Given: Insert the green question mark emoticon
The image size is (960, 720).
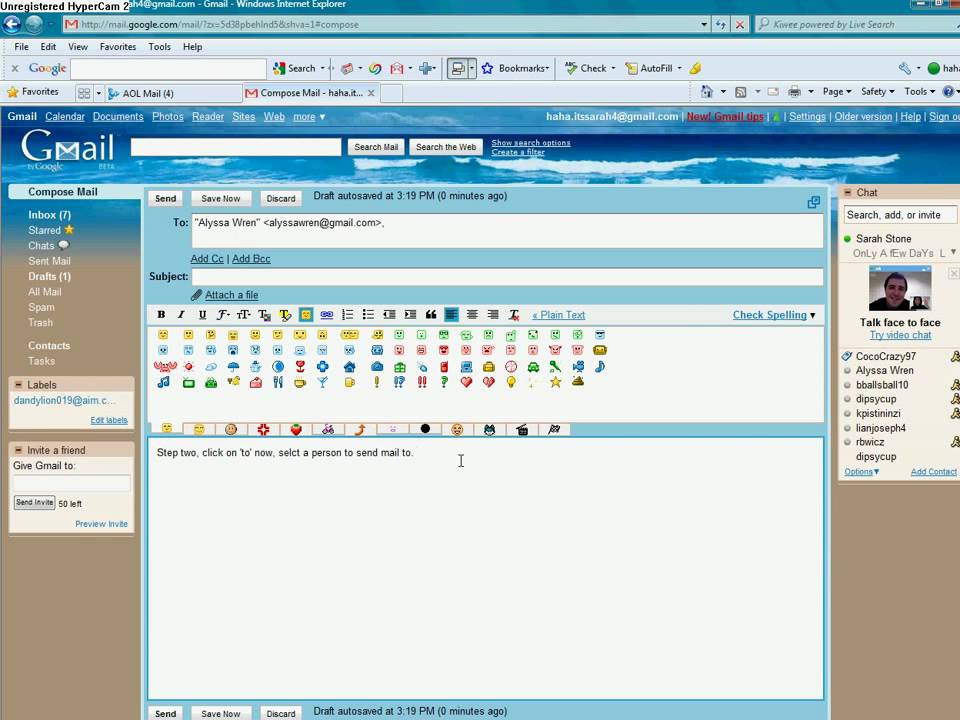Looking at the screenshot, I should tap(444, 382).
